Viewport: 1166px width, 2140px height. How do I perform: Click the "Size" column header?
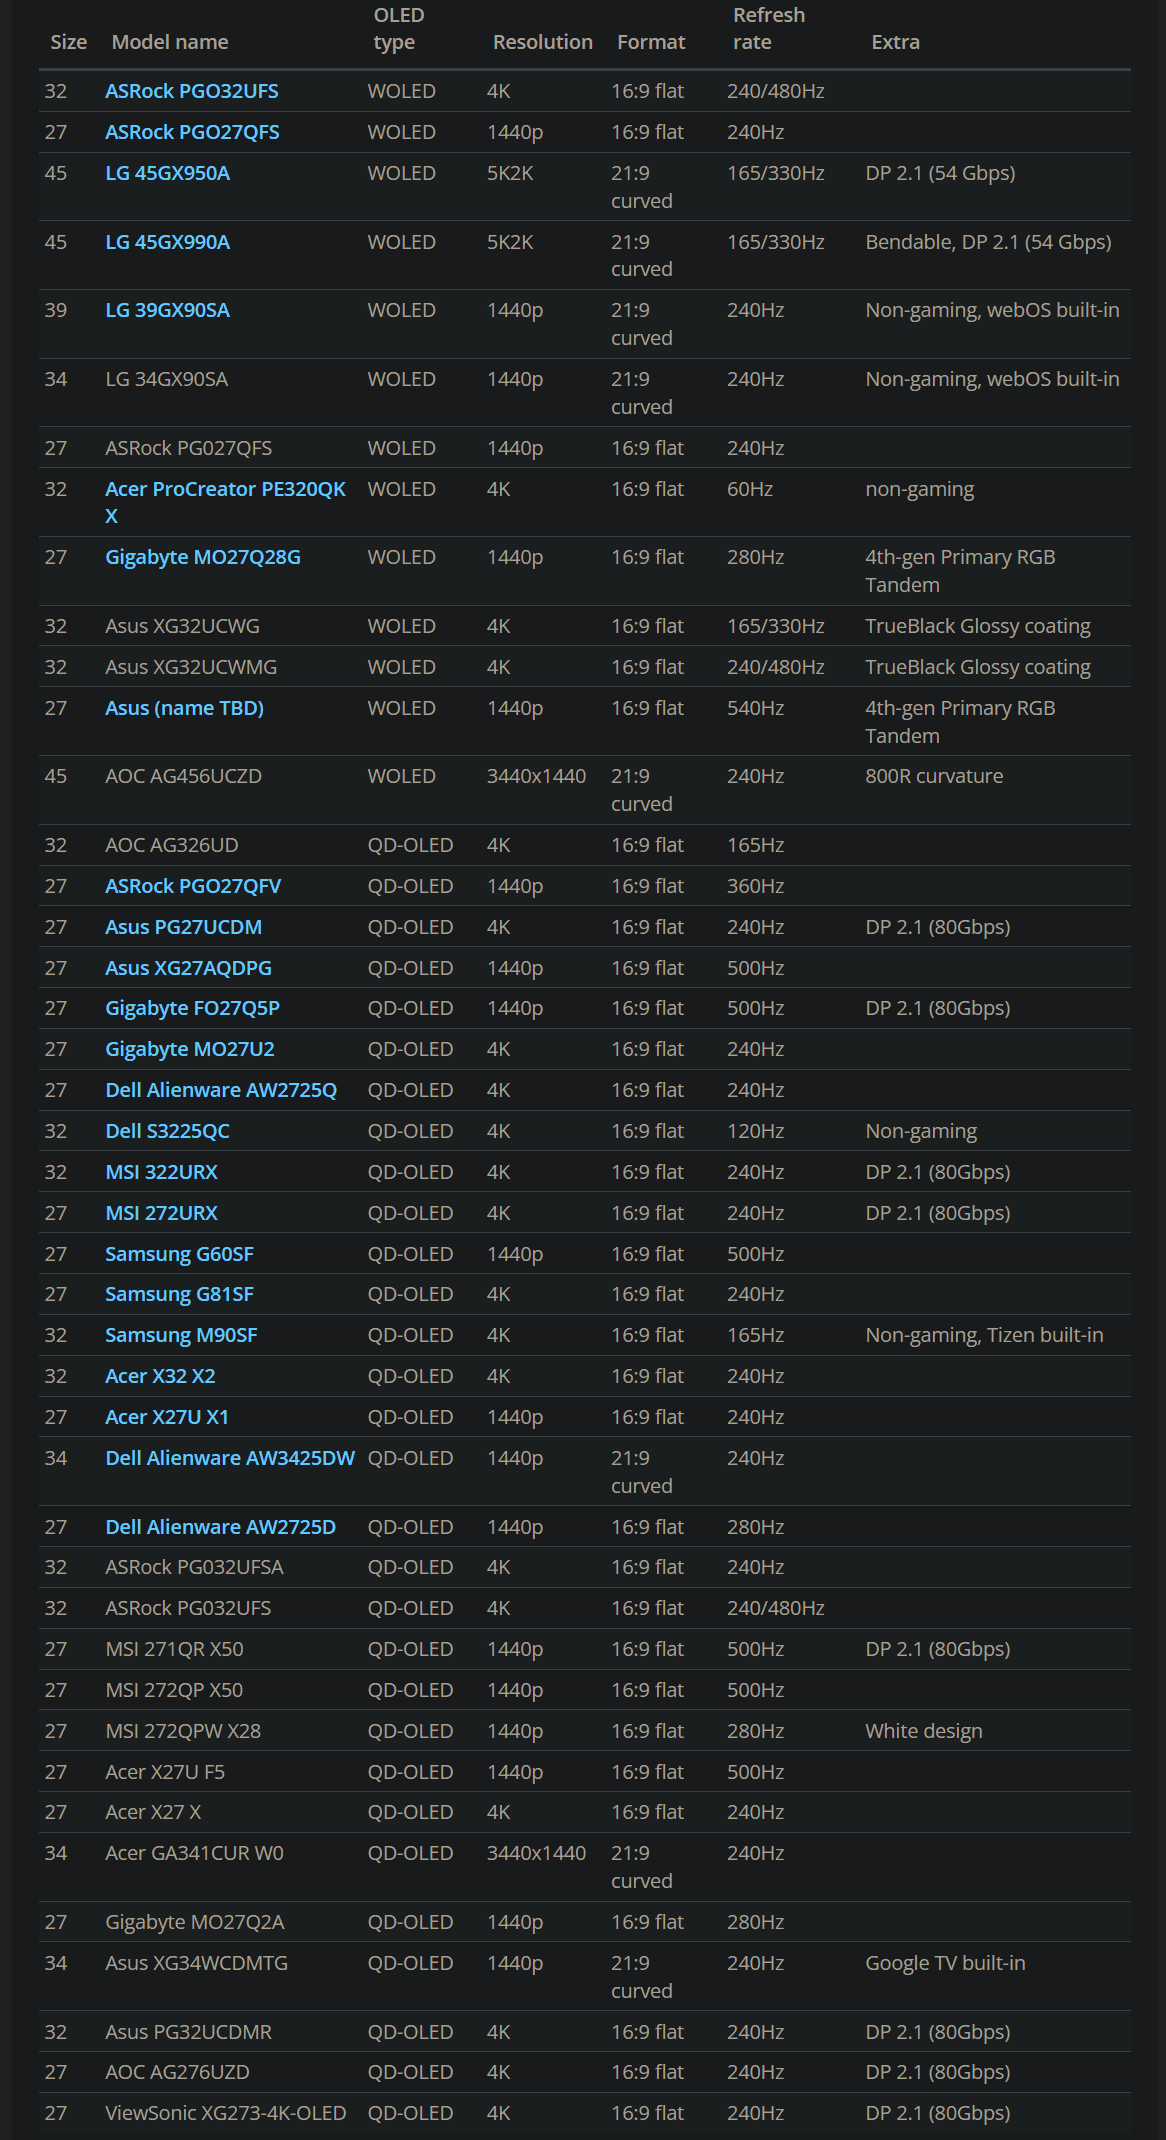69,42
